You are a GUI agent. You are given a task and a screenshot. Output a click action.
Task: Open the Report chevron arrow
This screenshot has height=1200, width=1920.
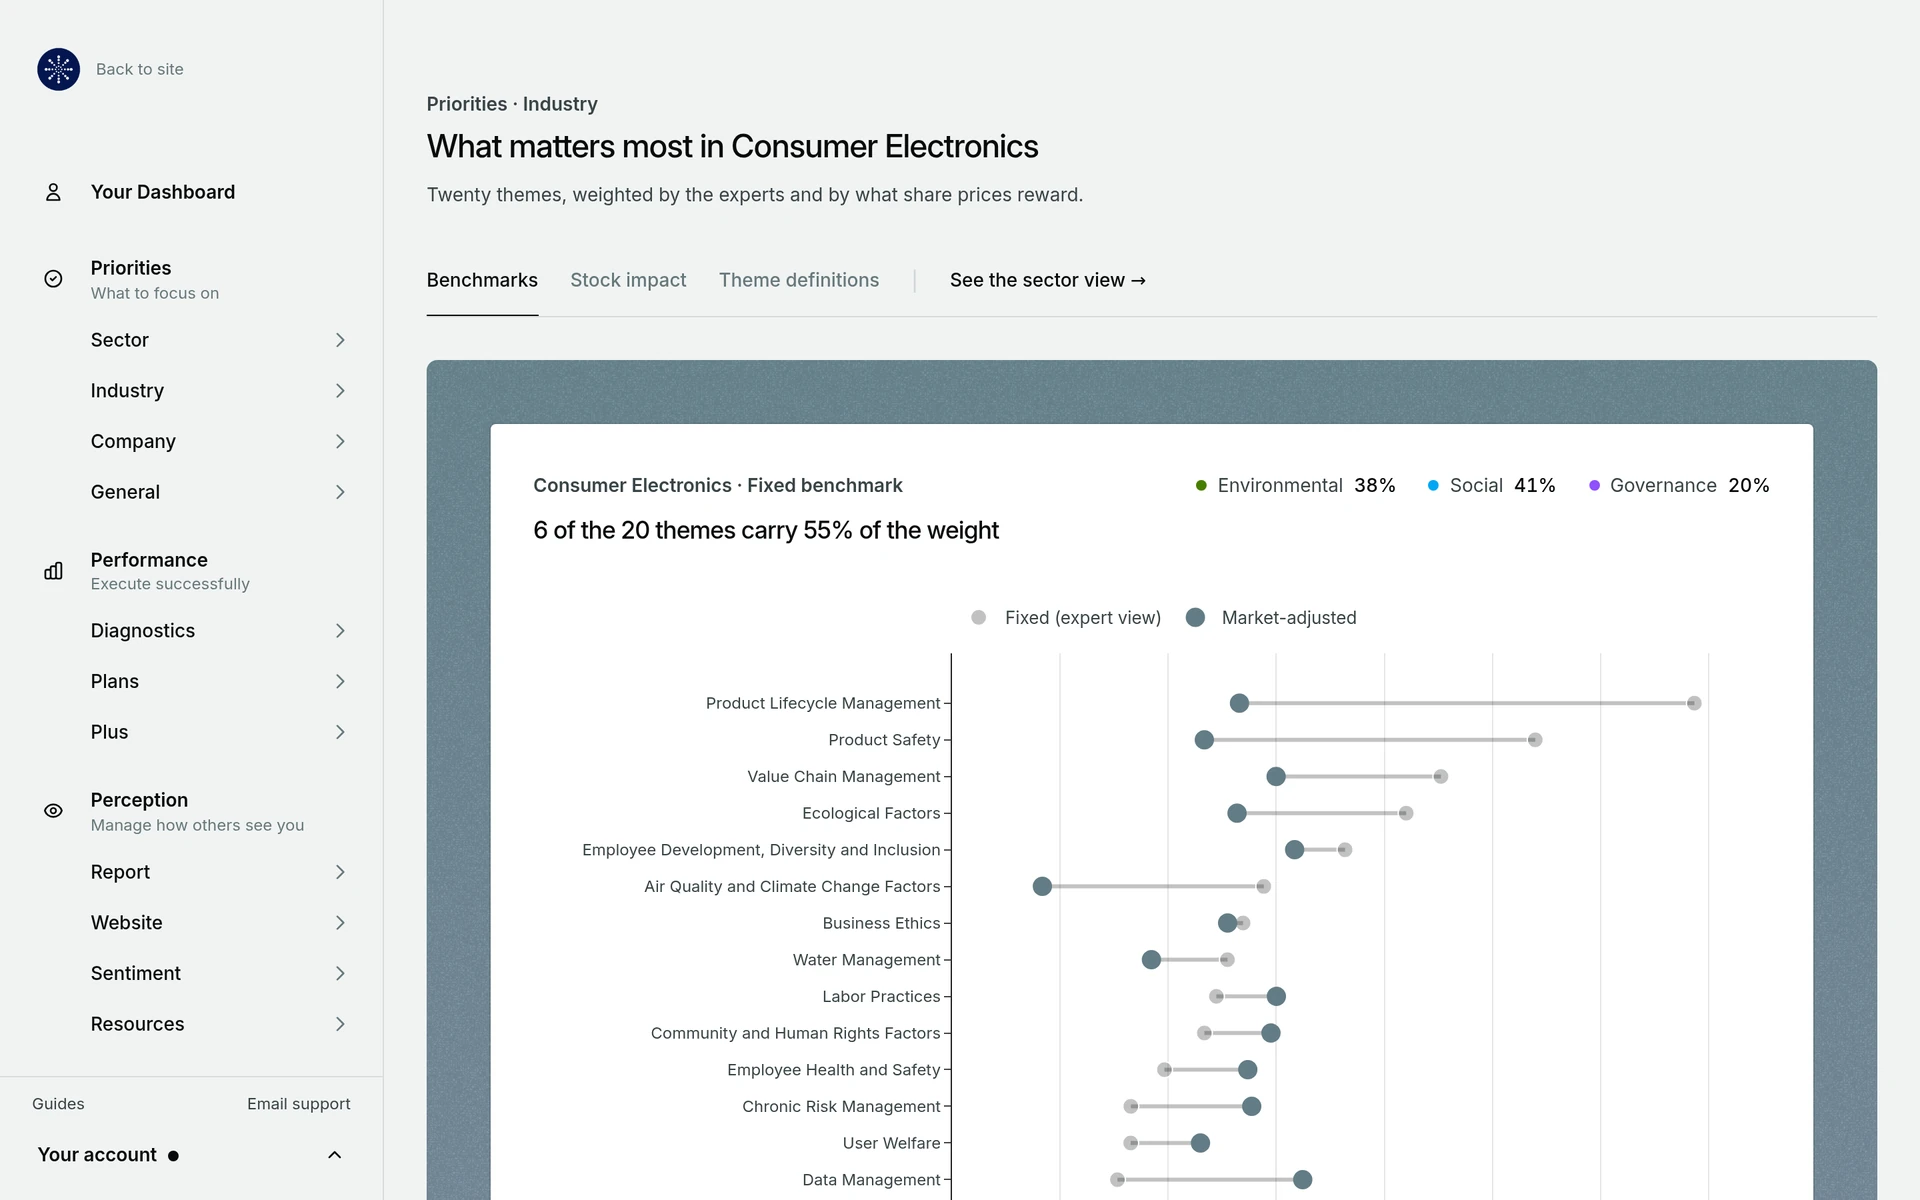[x=340, y=872]
